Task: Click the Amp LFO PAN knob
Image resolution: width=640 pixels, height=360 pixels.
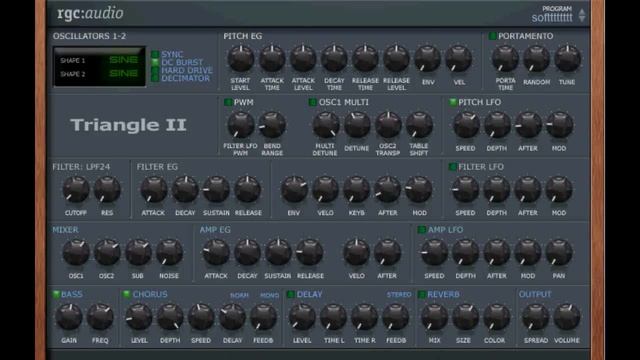Action: tap(559, 252)
